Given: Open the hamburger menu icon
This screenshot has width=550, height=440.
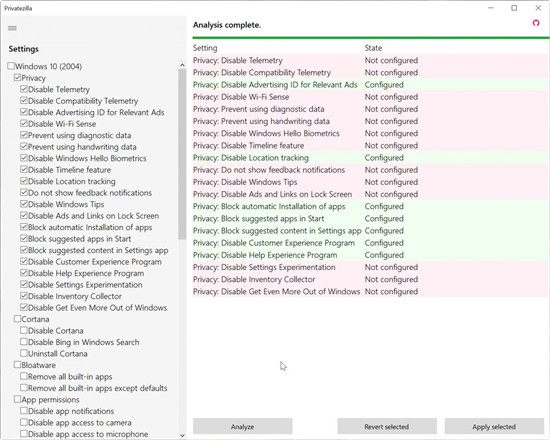Looking at the screenshot, I should click(12, 28).
